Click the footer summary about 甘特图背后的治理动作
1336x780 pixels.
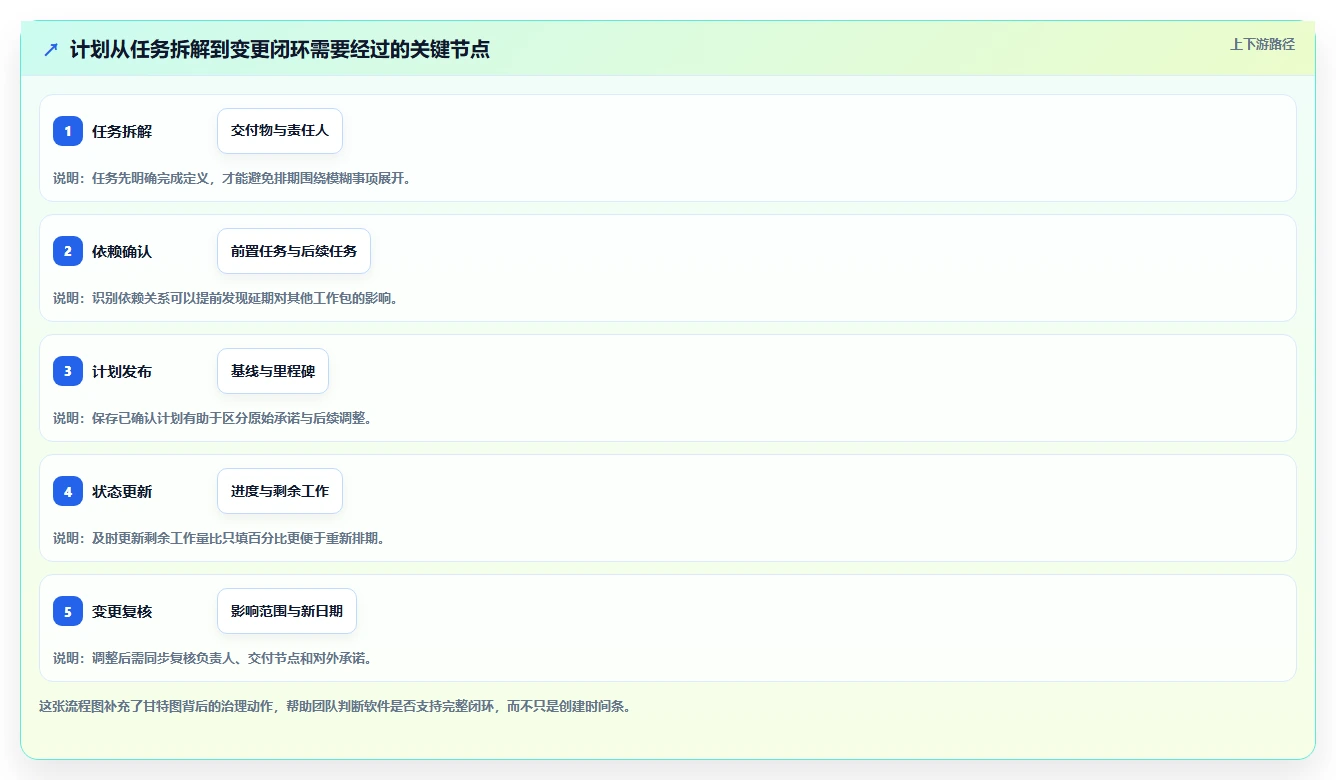point(335,706)
